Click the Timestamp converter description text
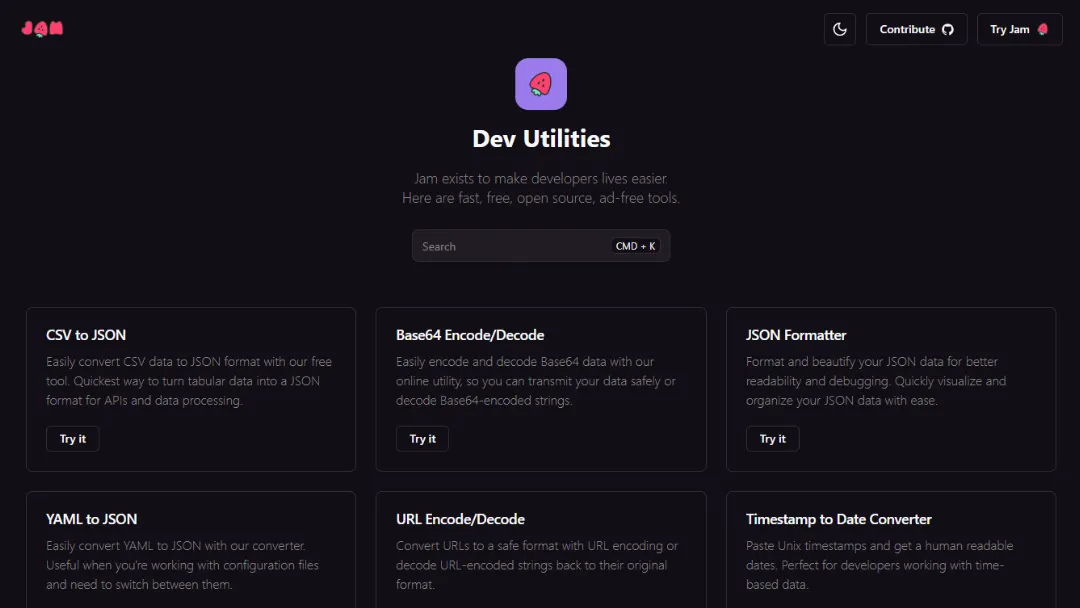 (880, 565)
